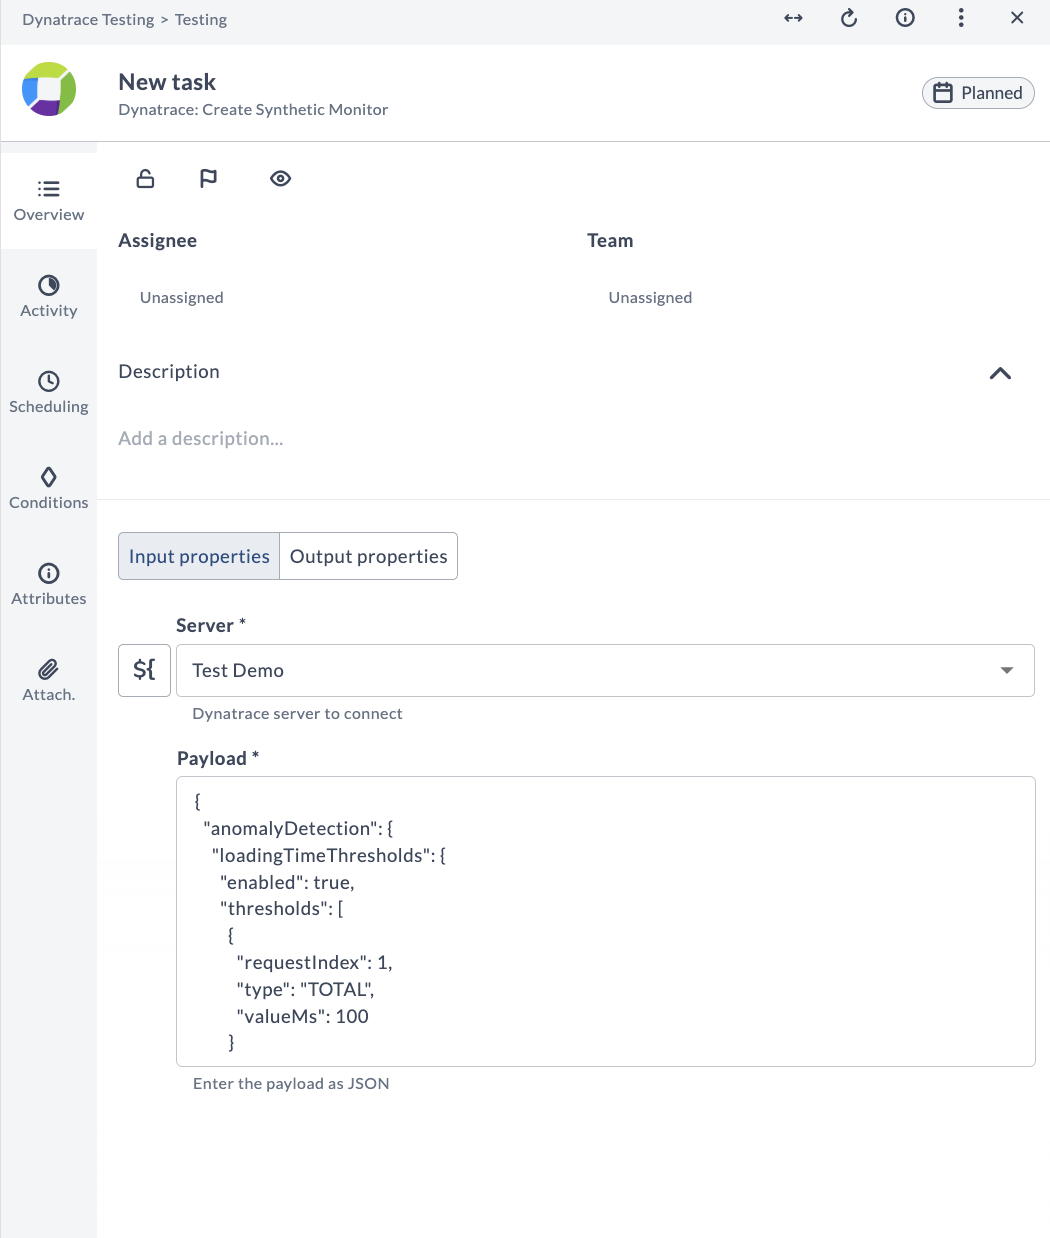Click inside the Payload JSON text area
1050x1238 pixels.
pos(606,921)
